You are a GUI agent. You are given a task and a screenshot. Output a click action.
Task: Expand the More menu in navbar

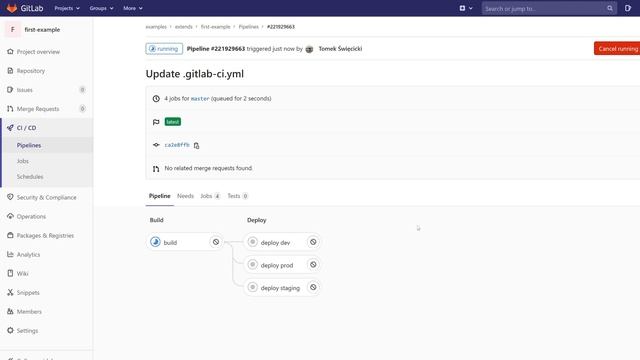[133, 8]
